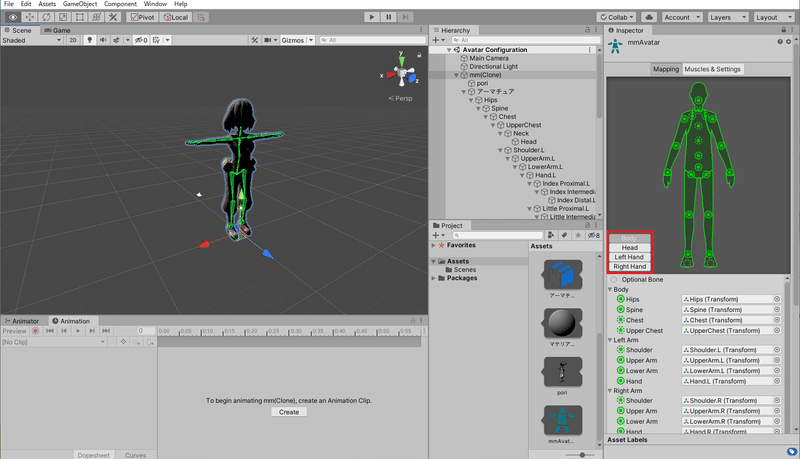Open the Hierarchy create plus dropdown
This screenshot has height=459, width=800.
[x=438, y=40]
